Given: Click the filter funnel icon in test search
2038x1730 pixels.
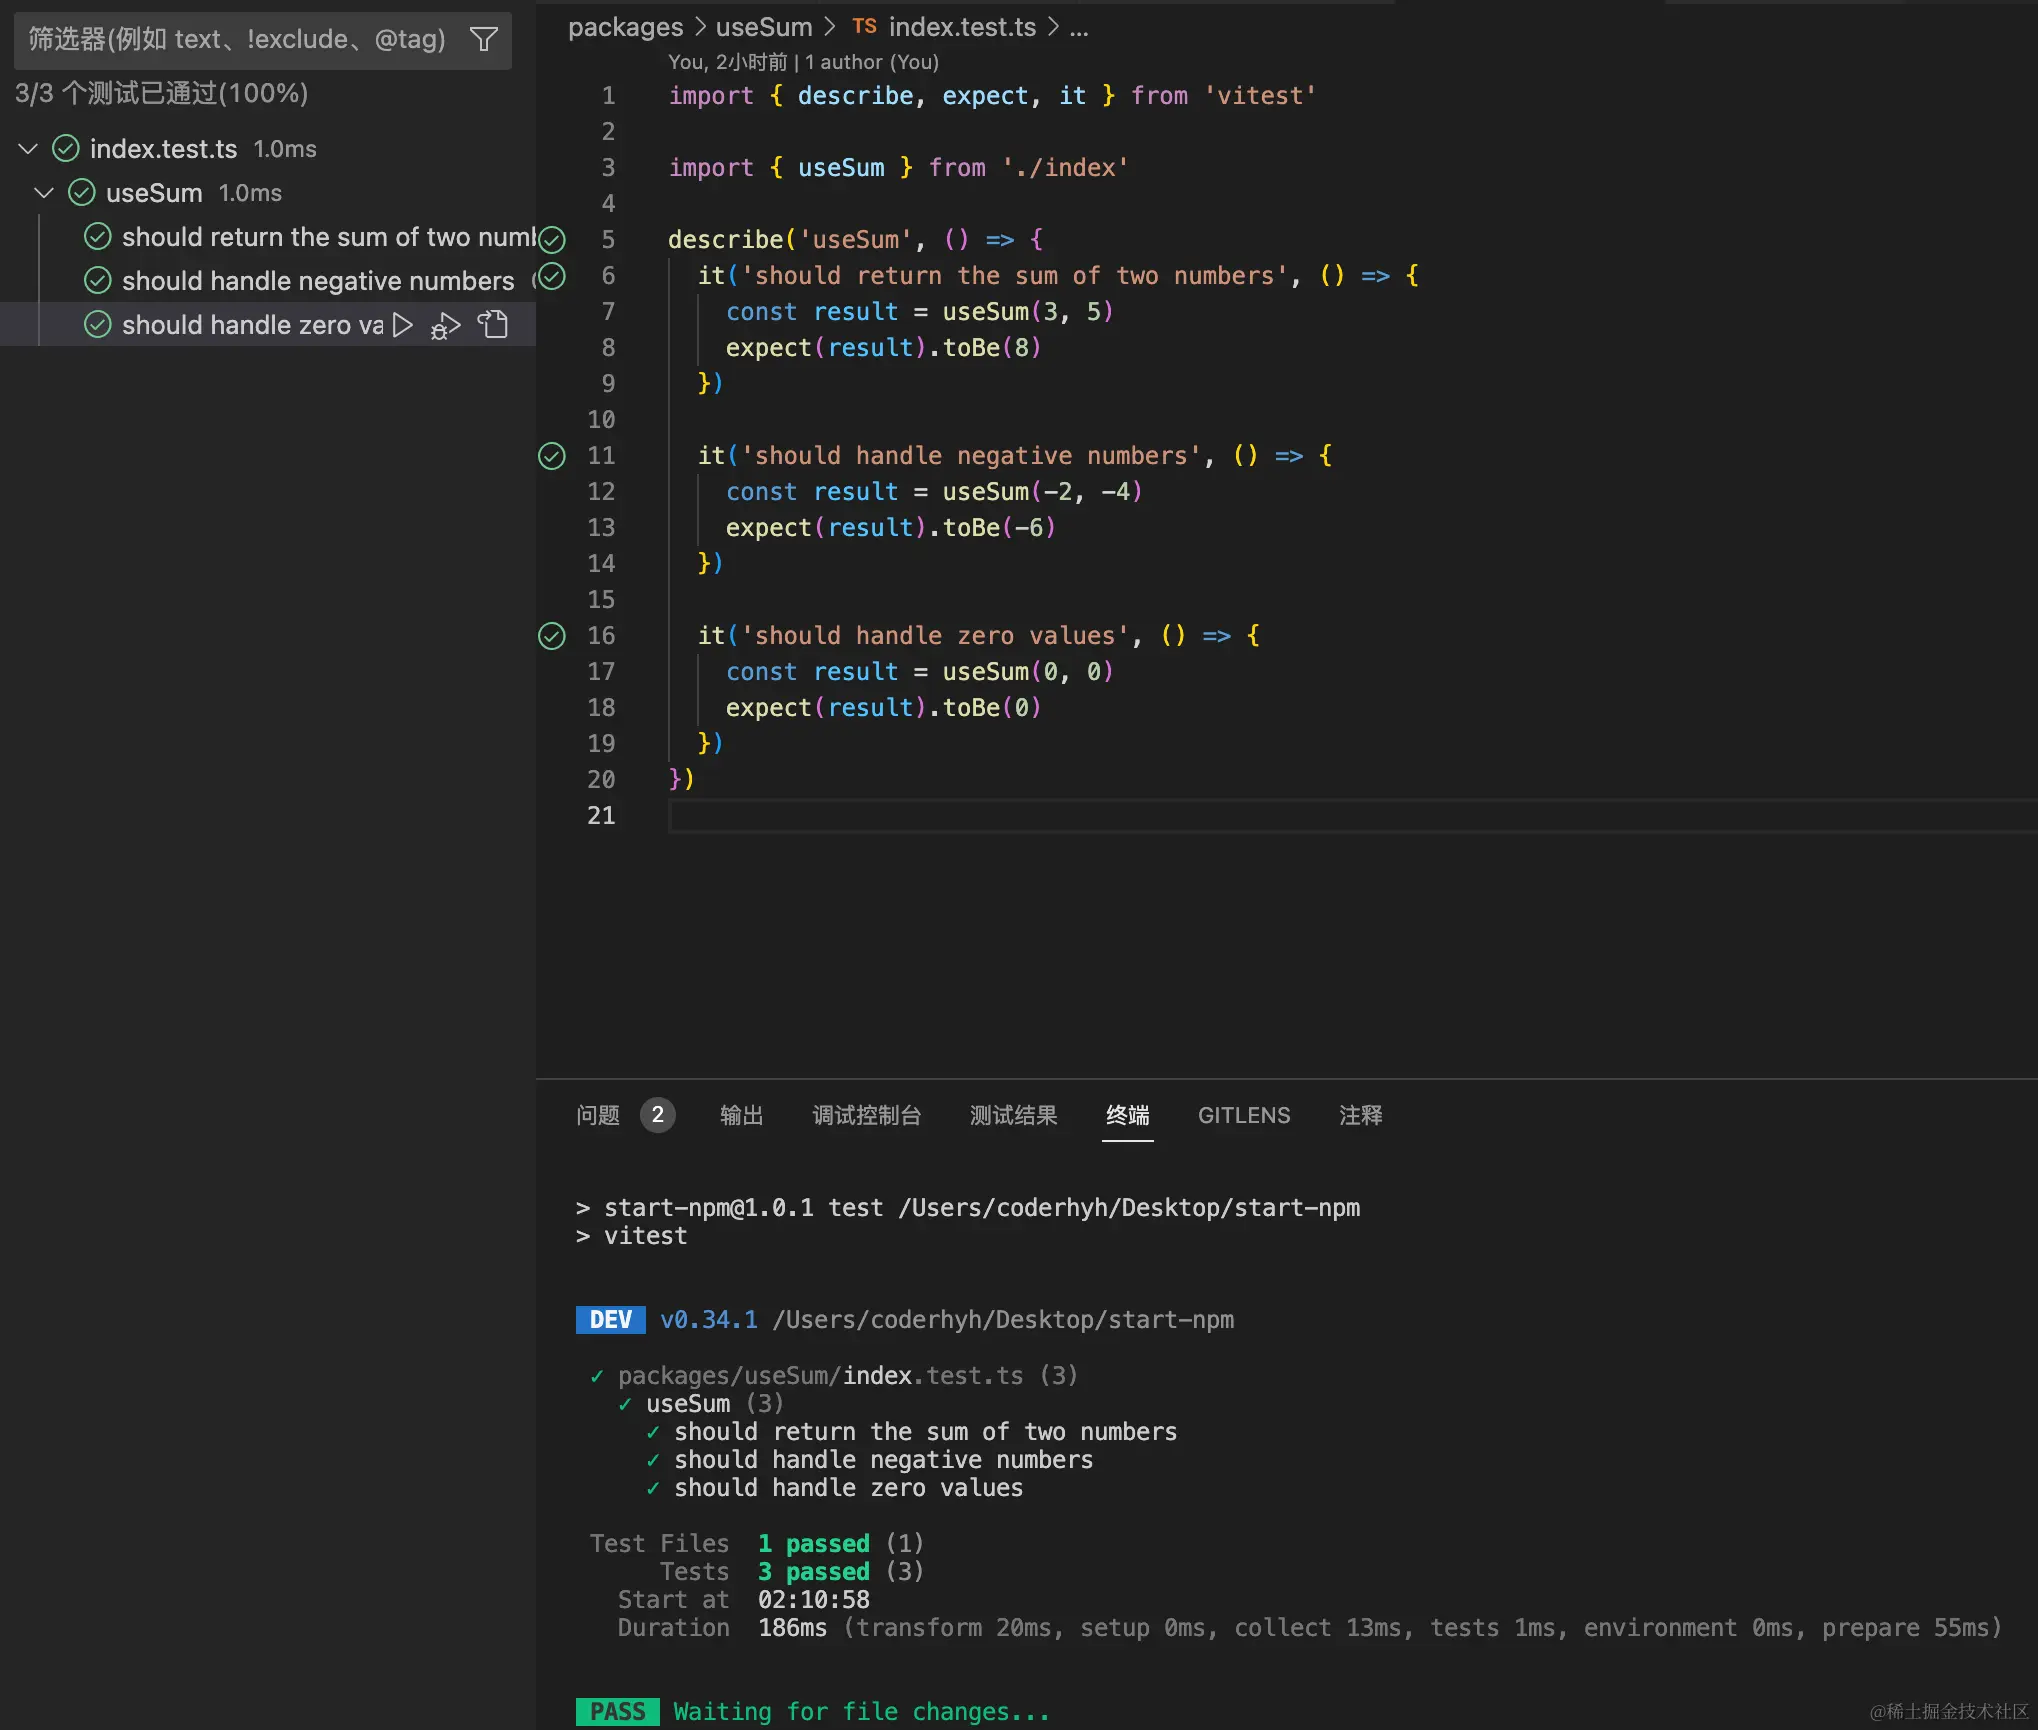Looking at the screenshot, I should pyautogui.click(x=484, y=39).
